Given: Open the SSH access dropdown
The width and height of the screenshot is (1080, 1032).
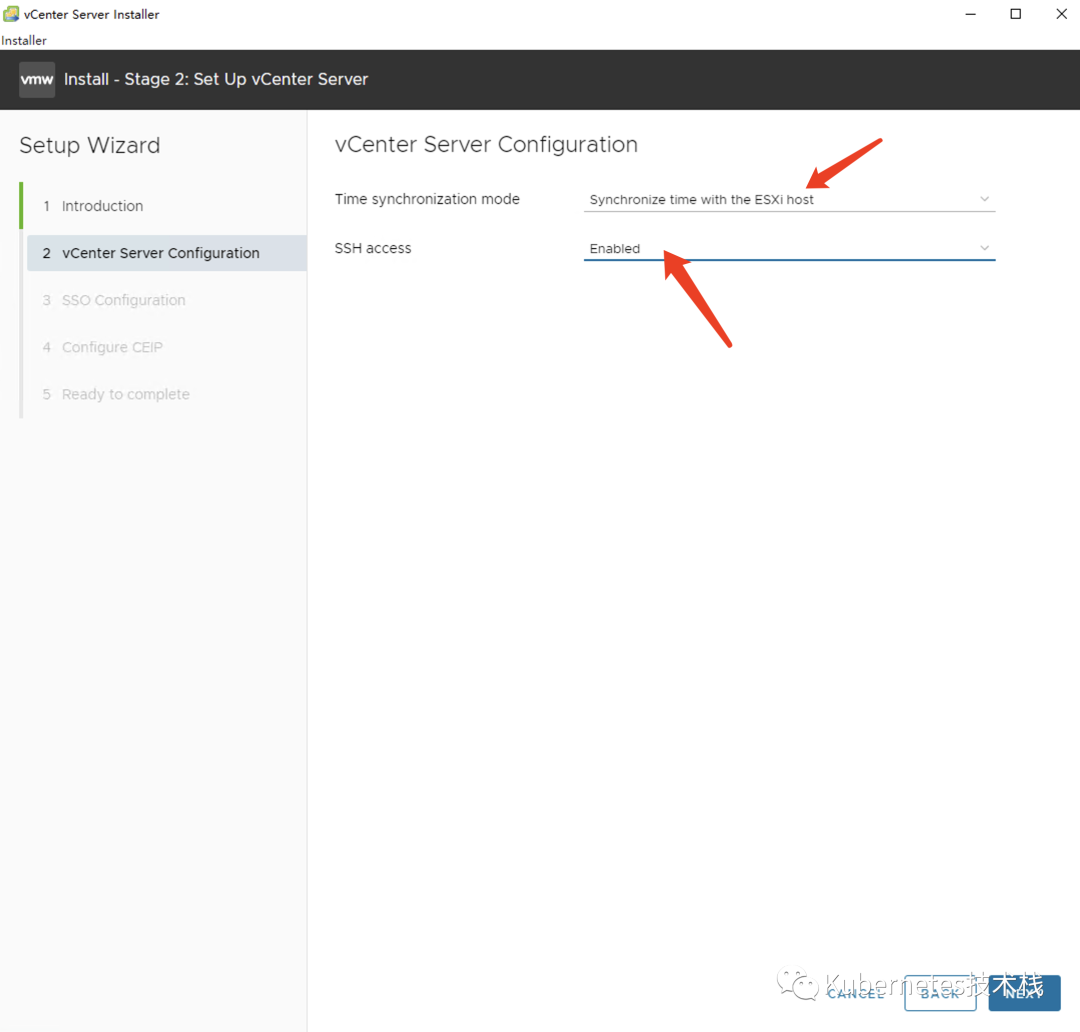Looking at the screenshot, I should click(789, 248).
